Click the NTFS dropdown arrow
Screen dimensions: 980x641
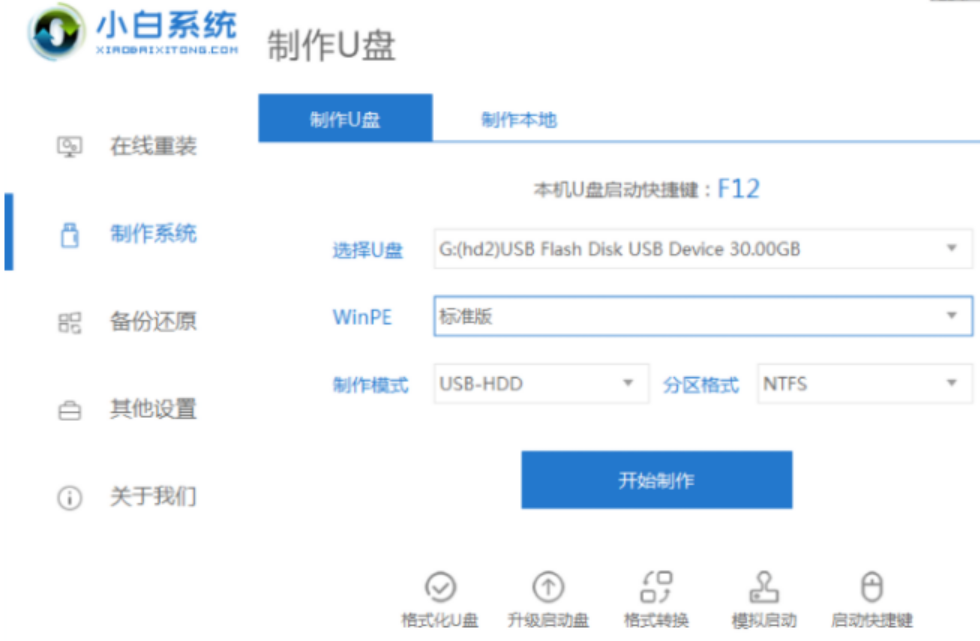(x=951, y=383)
